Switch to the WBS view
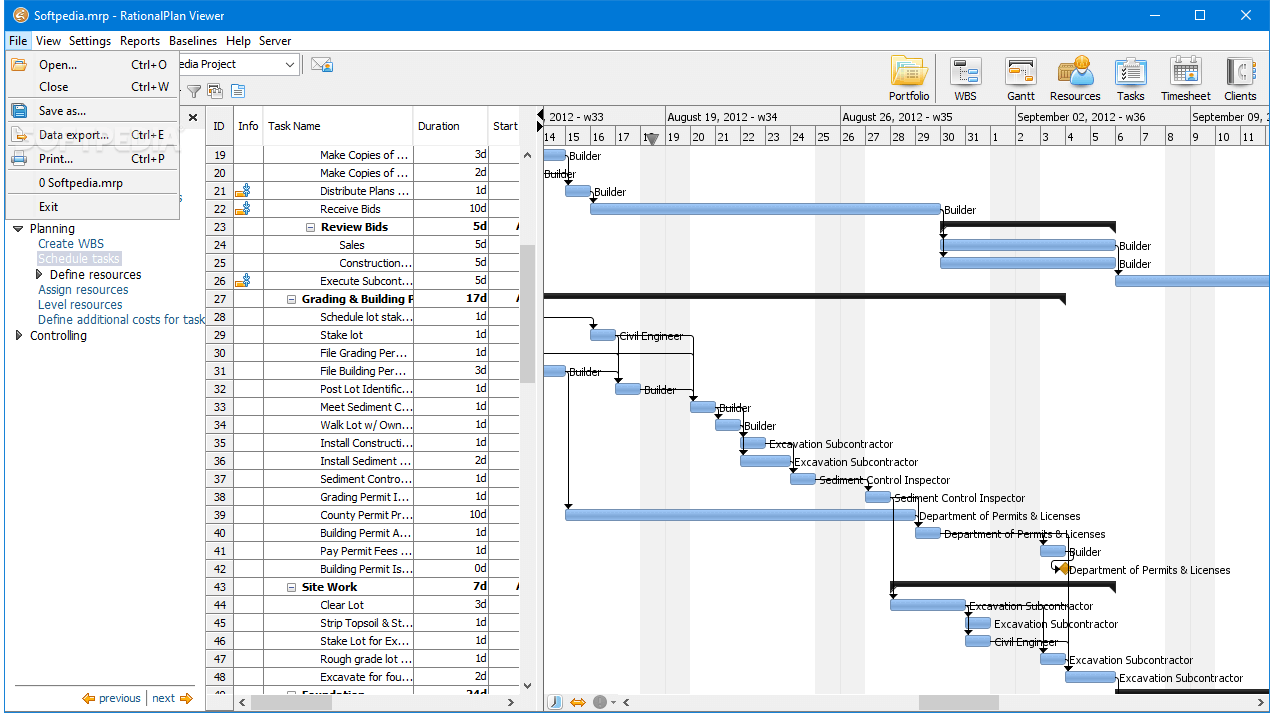The image size is (1270, 713). click(x=965, y=79)
